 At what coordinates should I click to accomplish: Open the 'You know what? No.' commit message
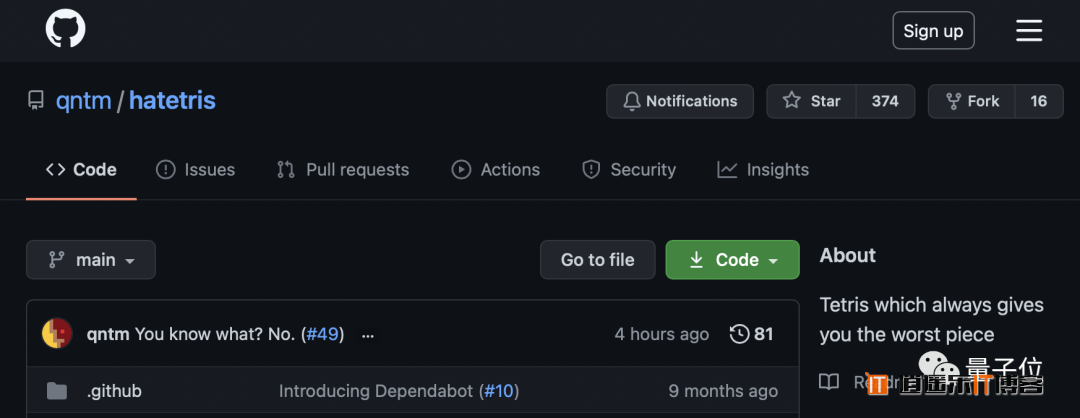coord(215,335)
